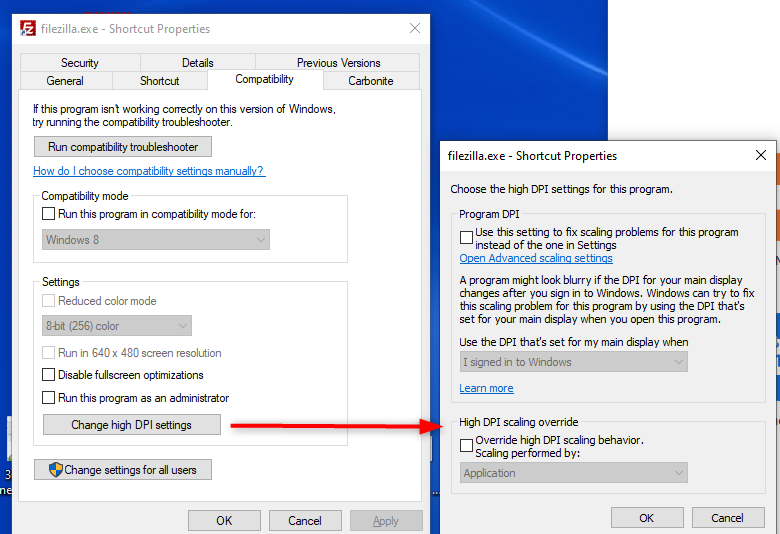Image resolution: width=780 pixels, height=534 pixels.
Task: Enable Override high DPI scaling behavior
Action: pos(466,445)
